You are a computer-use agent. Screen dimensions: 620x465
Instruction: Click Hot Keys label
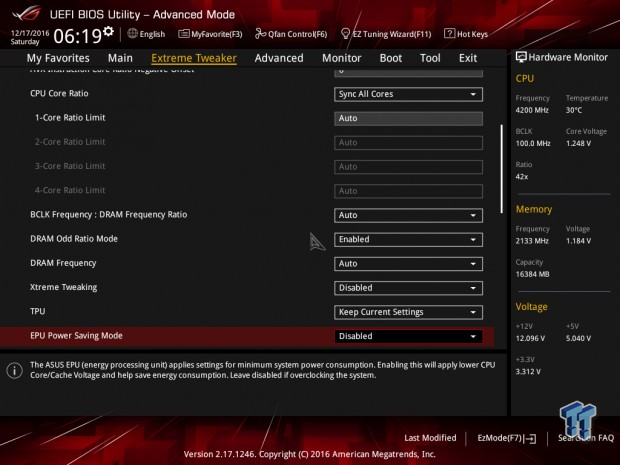tap(472, 34)
